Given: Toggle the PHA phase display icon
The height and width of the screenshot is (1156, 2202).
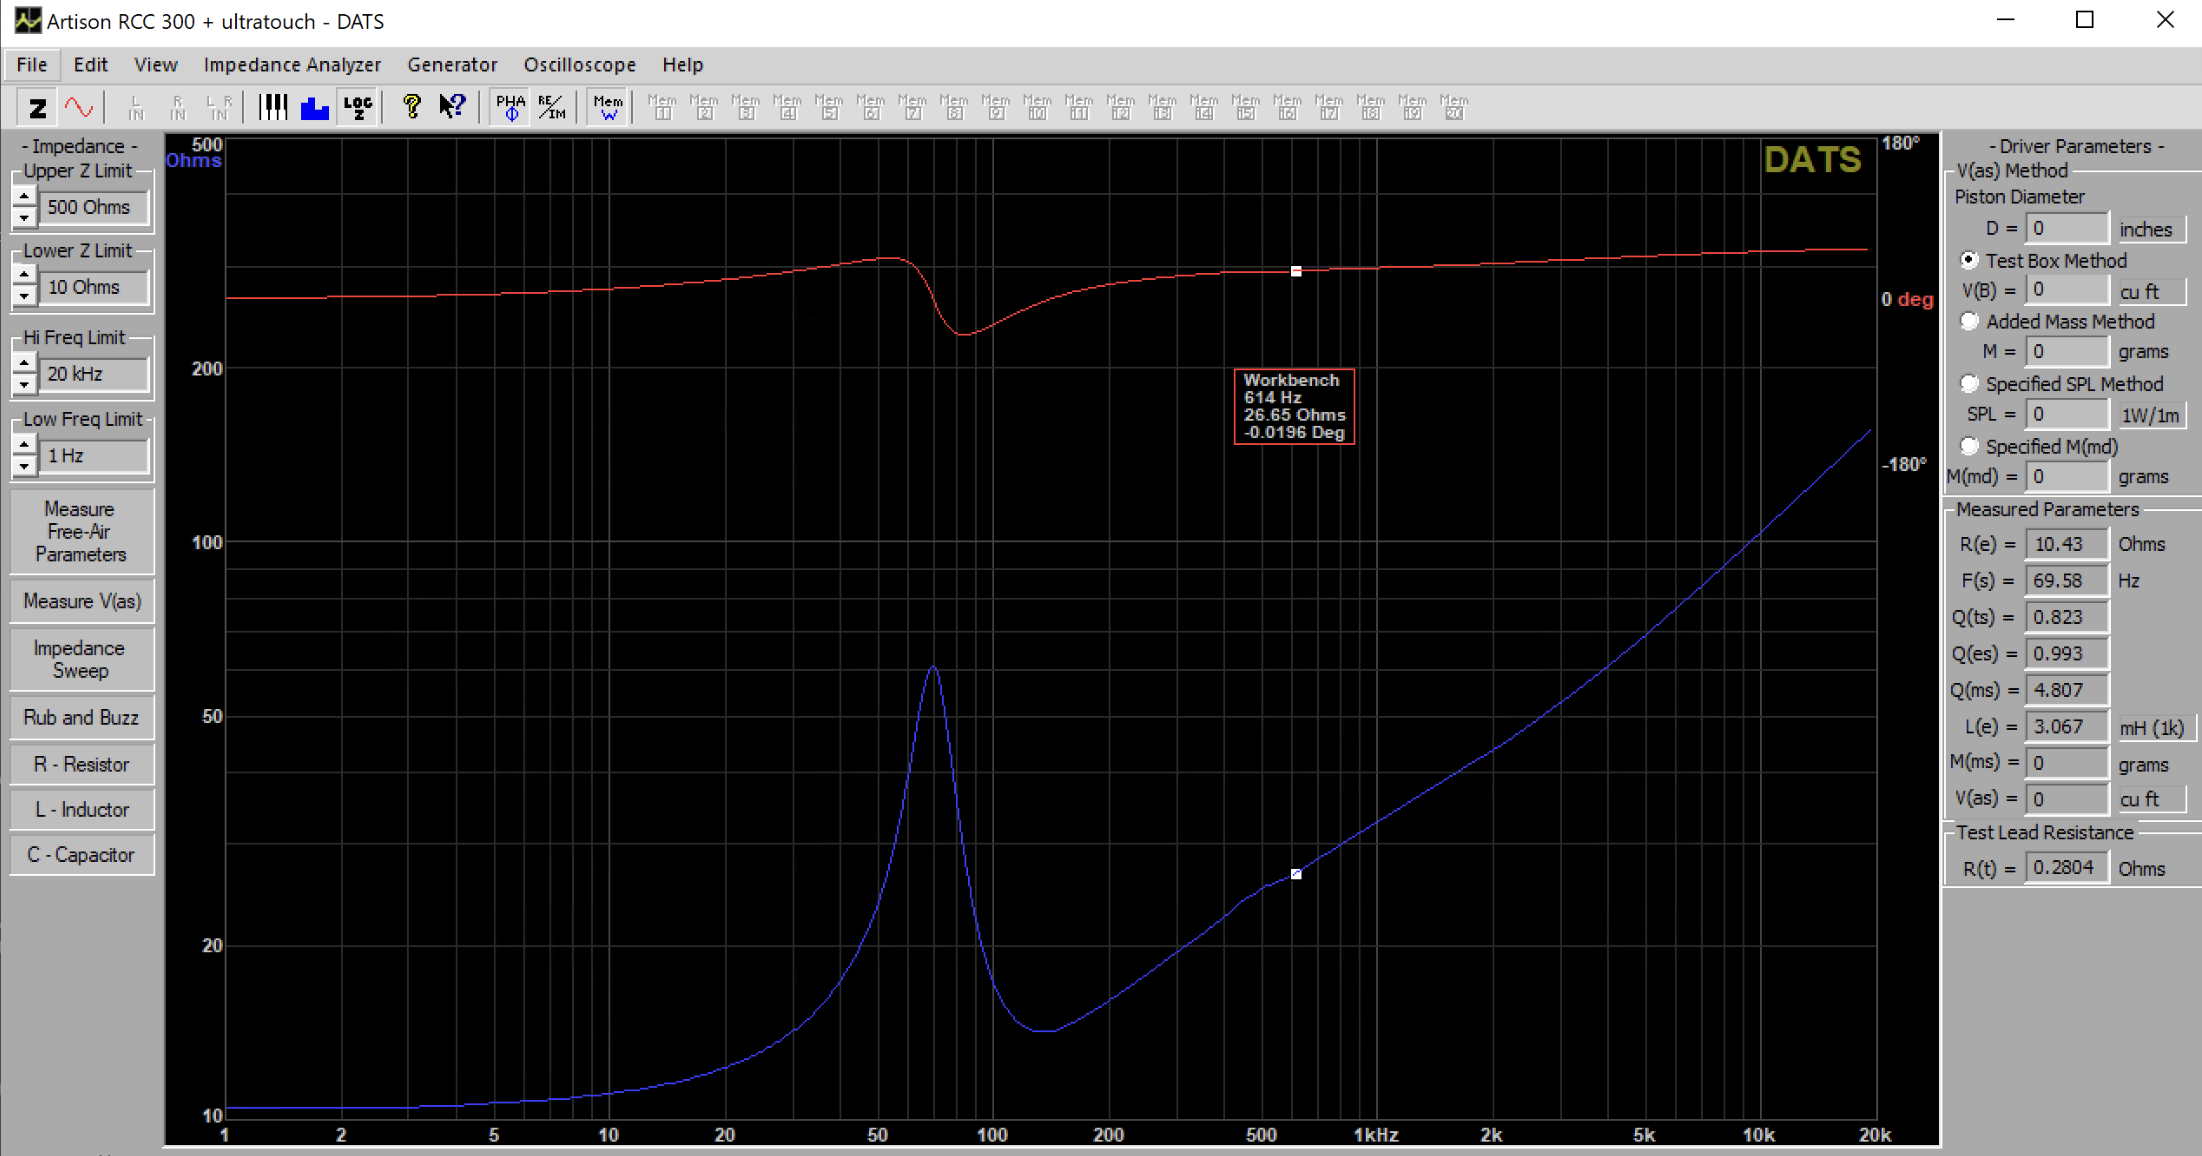Looking at the screenshot, I should (510, 107).
